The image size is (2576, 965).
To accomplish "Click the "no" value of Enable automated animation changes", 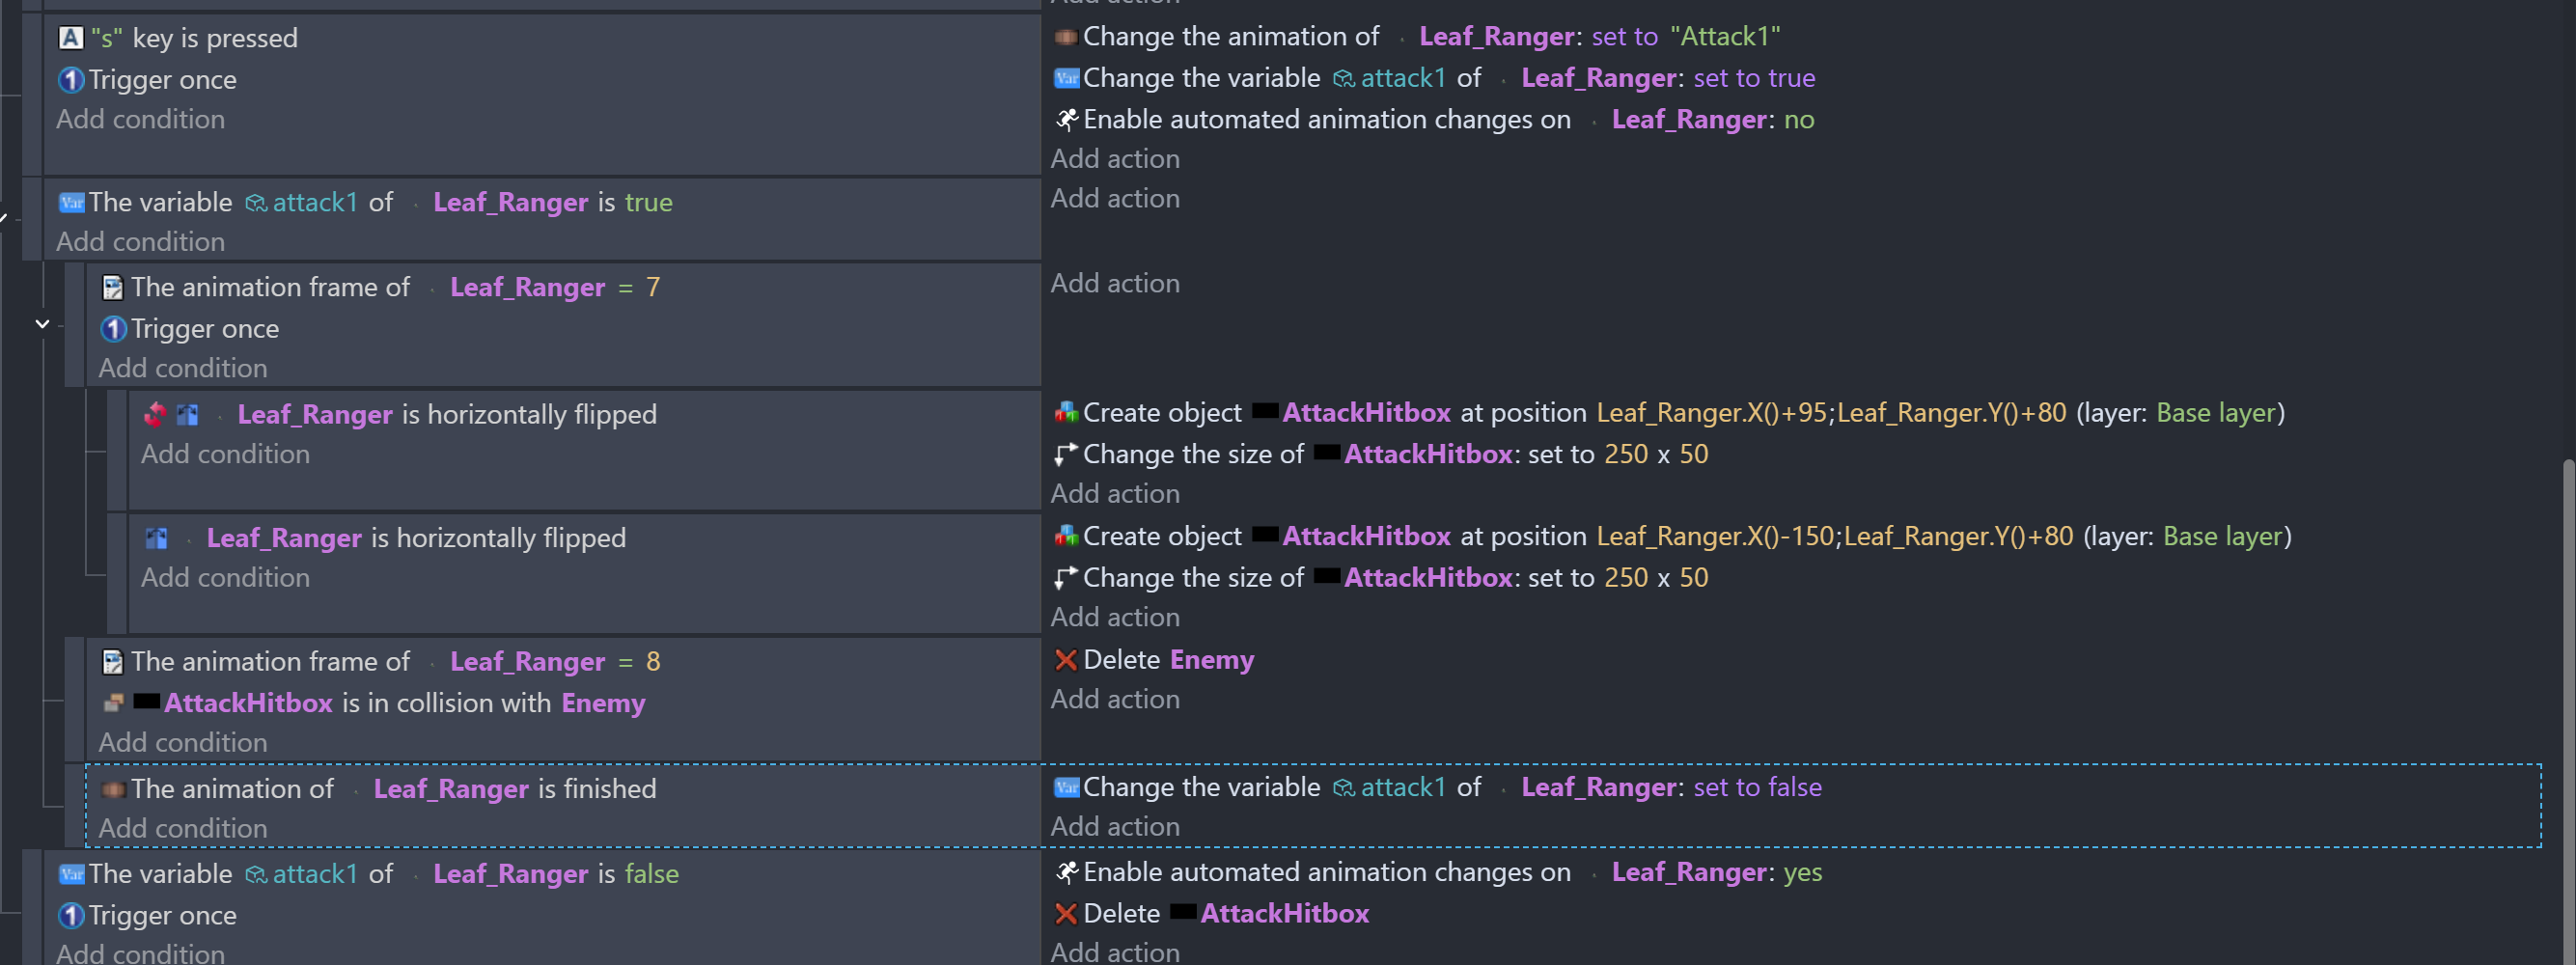I will point(1798,120).
